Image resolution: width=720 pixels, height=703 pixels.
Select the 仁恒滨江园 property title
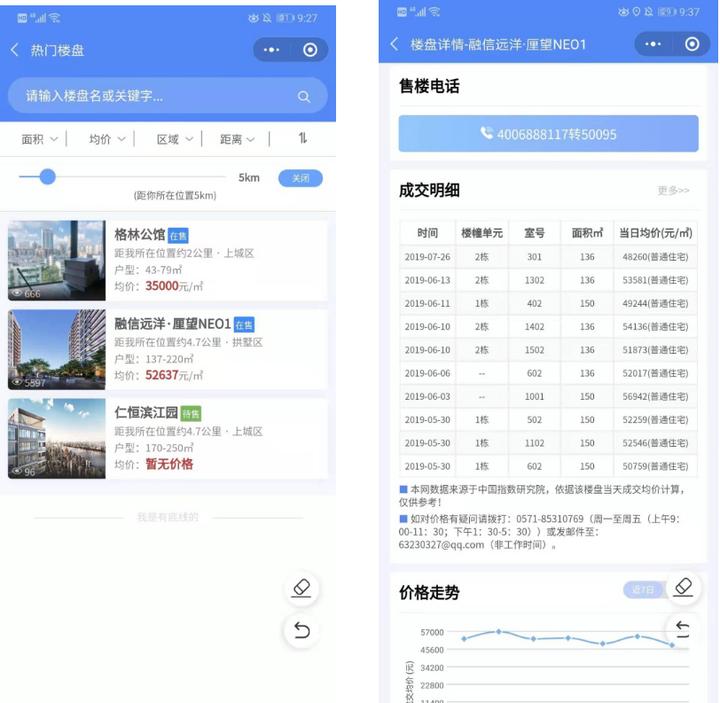pos(146,413)
